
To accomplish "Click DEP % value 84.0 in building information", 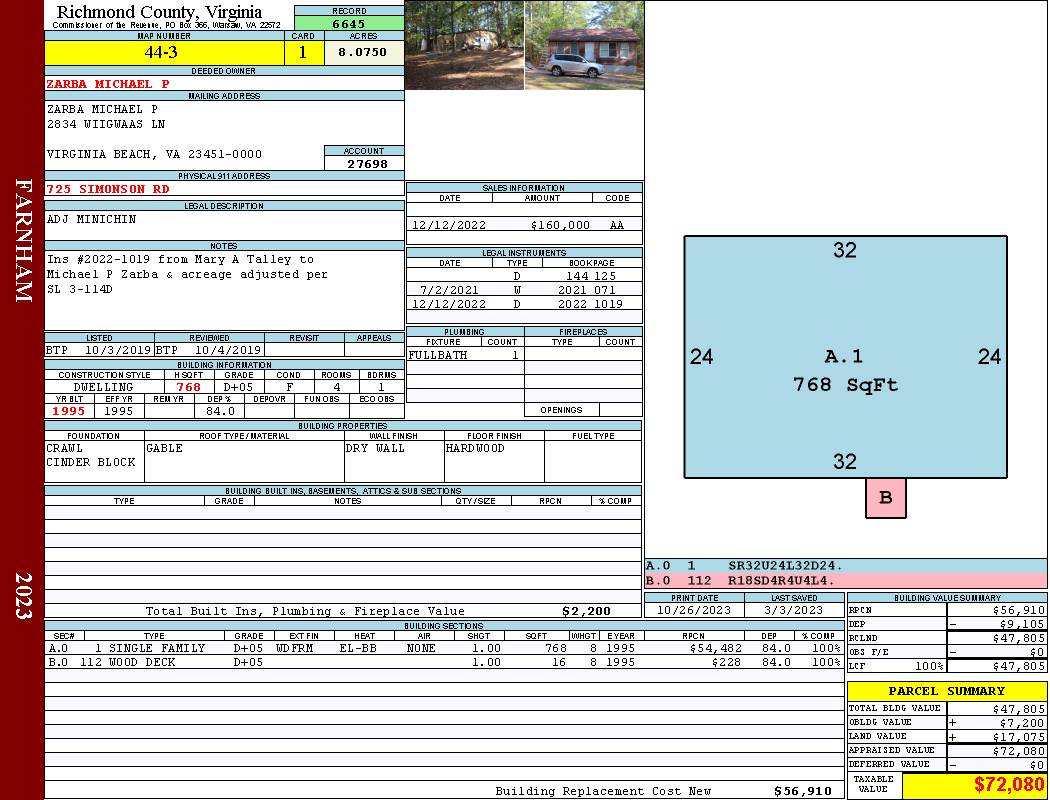I will 220,411.
